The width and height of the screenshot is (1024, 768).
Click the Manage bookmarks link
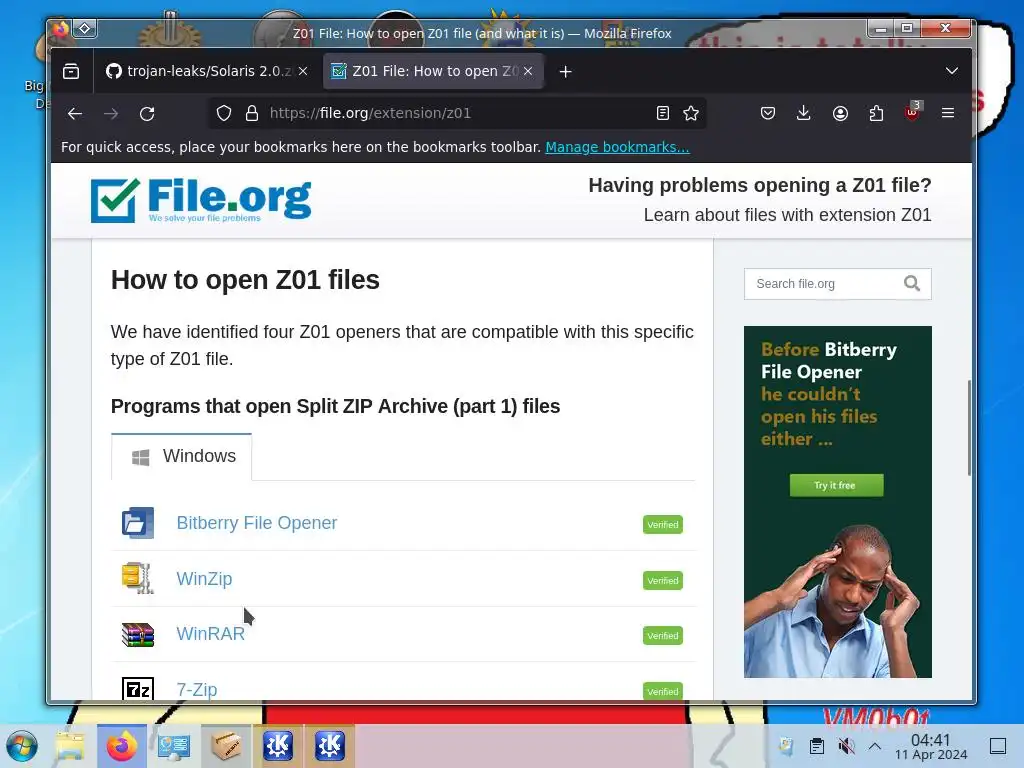pyautogui.click(x=617, y=147)
